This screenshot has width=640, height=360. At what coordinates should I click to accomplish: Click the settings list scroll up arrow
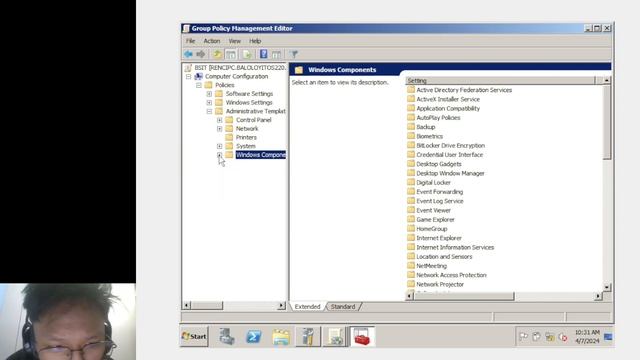tap(607, 80)
